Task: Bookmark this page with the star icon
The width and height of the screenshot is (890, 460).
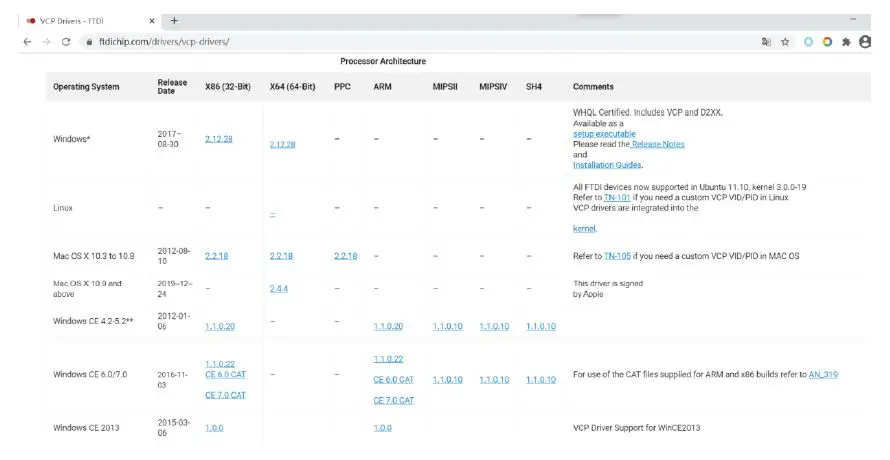Action: tap(785, 41)
